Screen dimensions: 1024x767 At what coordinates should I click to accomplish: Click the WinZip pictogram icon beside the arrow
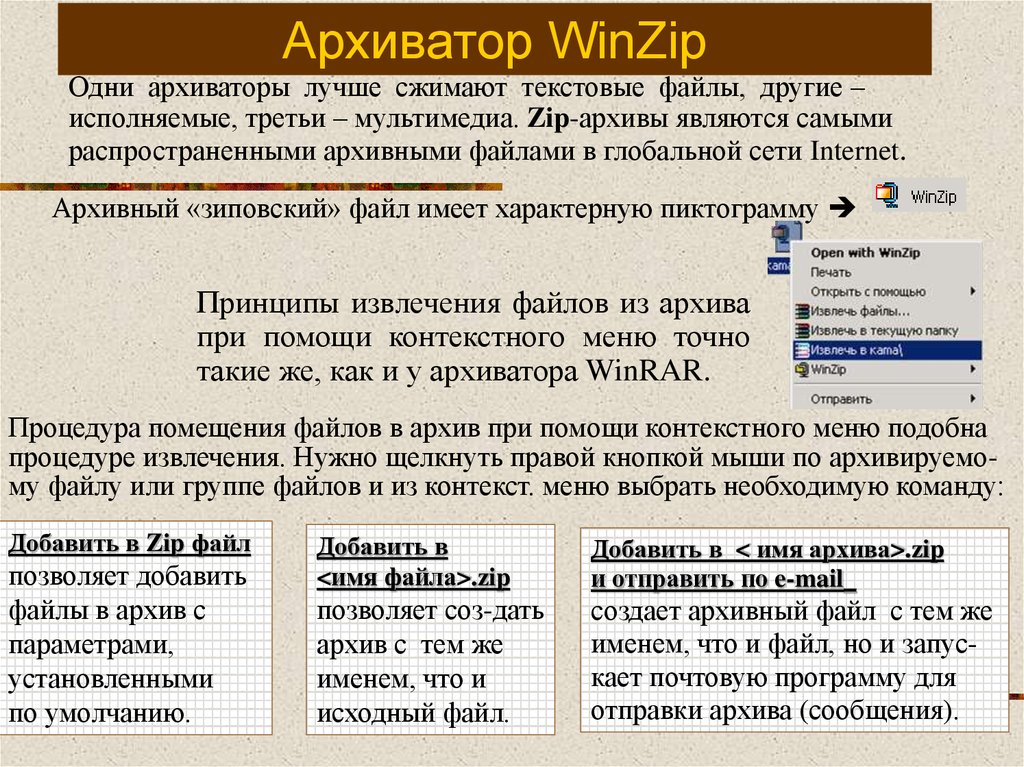point(887,196)
